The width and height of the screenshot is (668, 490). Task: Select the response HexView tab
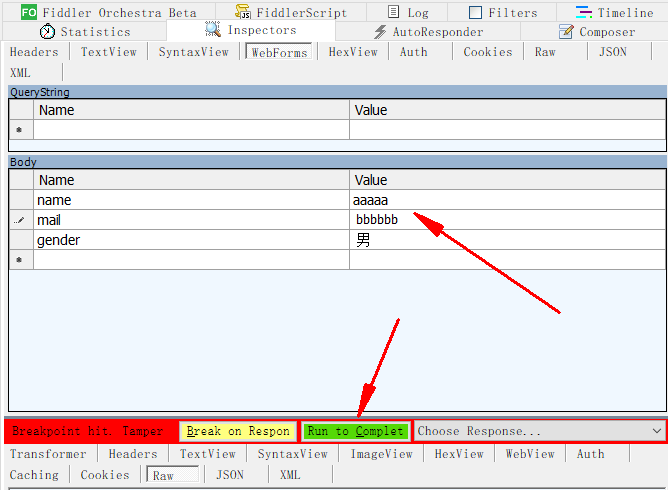click(x=459, y=454)
